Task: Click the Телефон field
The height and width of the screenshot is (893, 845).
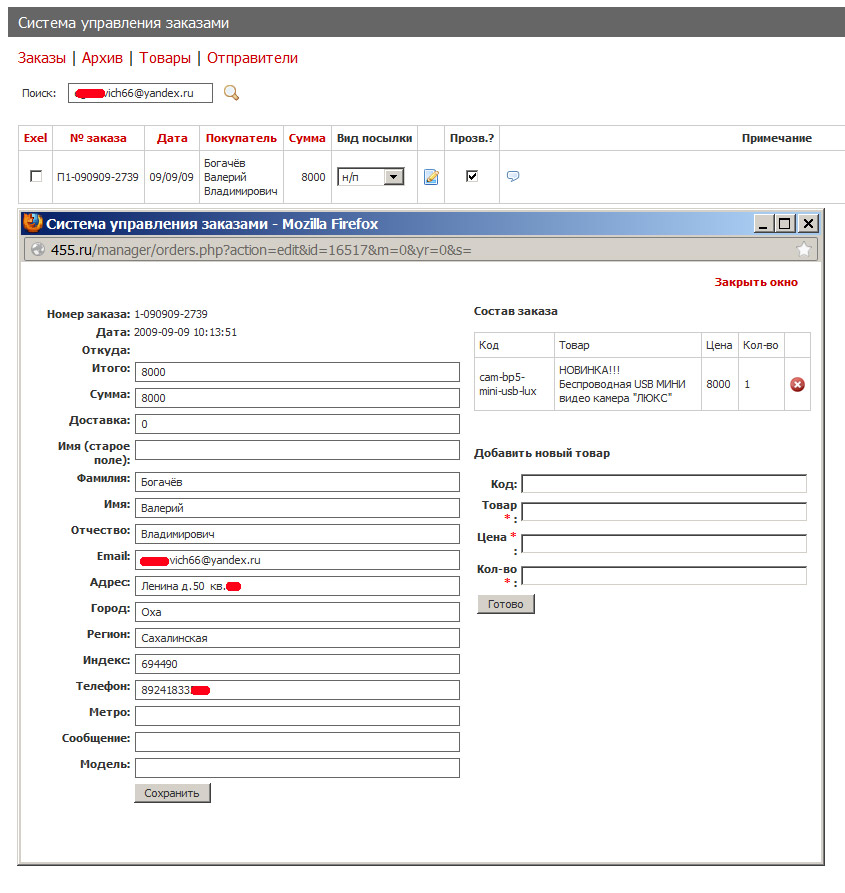Action: click(297, 690)
